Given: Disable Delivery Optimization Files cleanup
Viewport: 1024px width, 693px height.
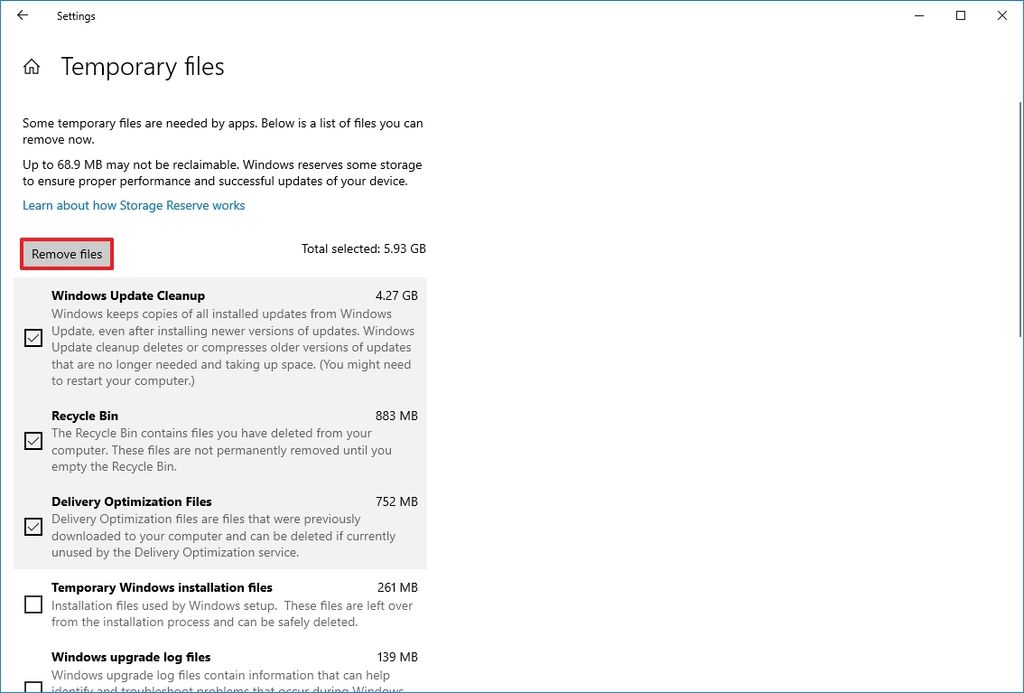Looking at the screenshot, I should (x=32, y=527).
